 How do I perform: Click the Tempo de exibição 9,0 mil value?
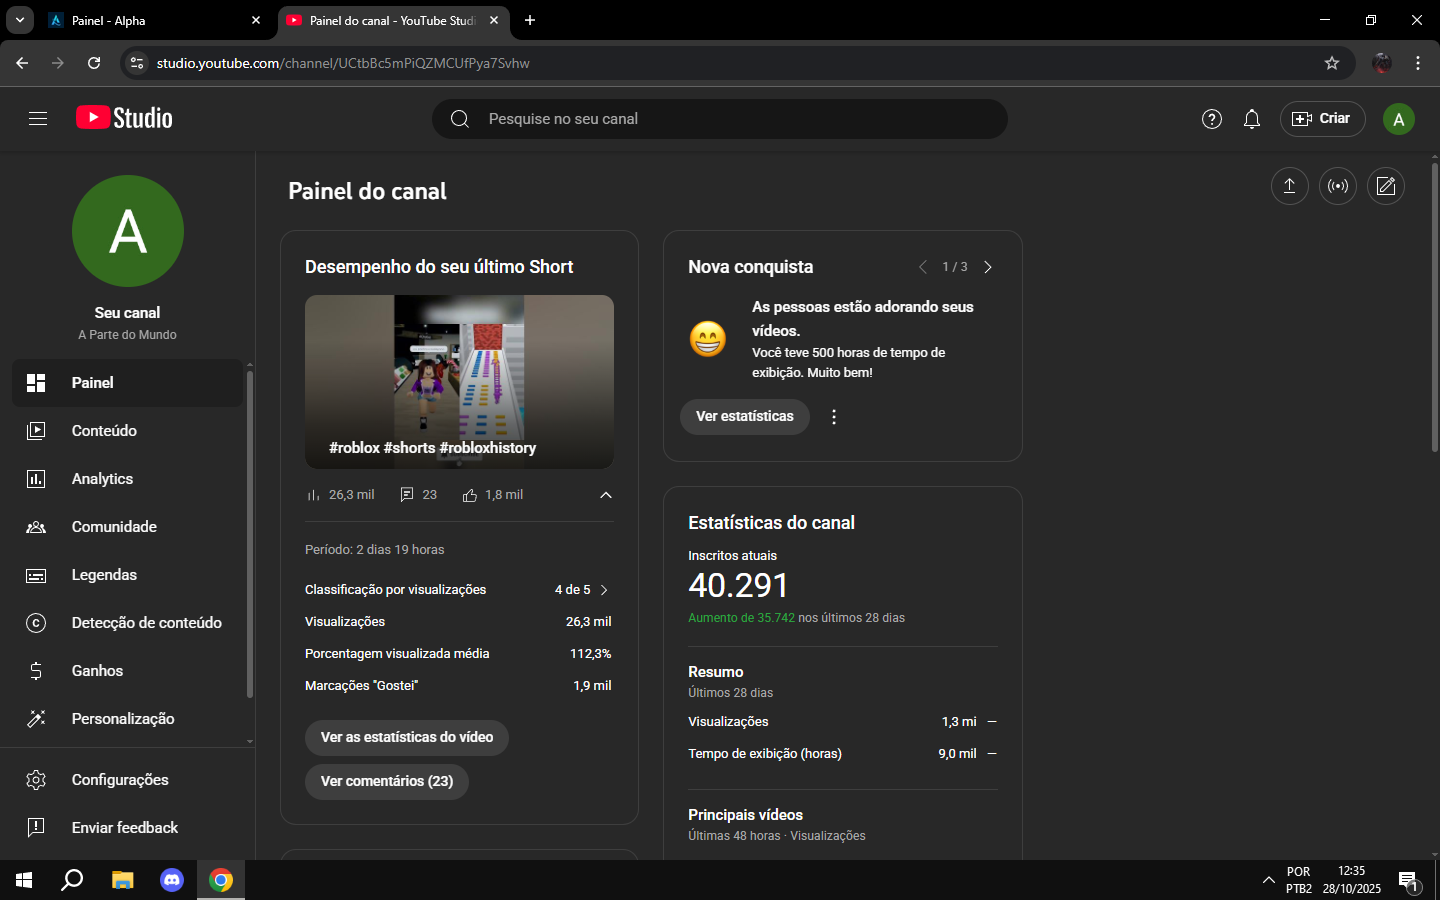957,754
